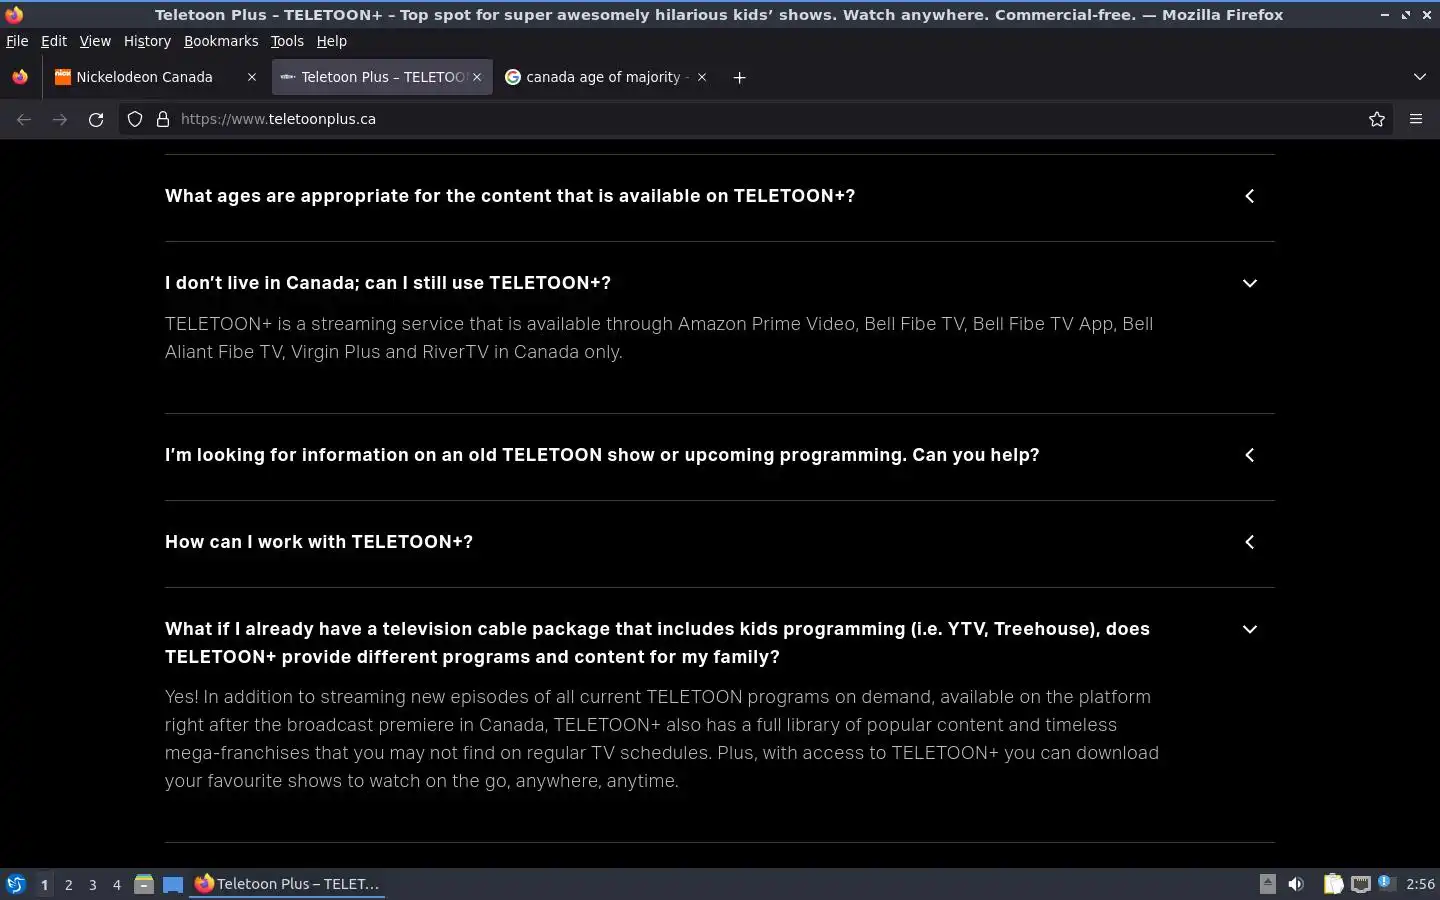Open the update notifier tray icon

click(1385, 882)
